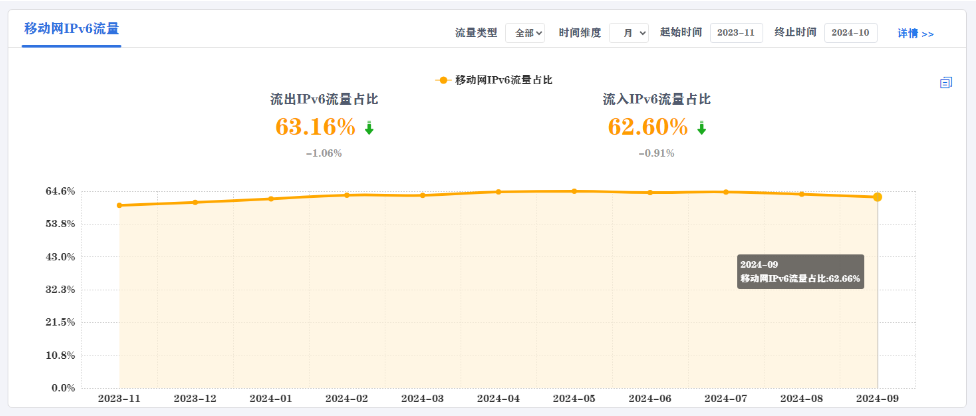Viewport: 976px width, 416px height.
Task: Open the 时间维度 dropdown set to 月
Action: [629, 33]
